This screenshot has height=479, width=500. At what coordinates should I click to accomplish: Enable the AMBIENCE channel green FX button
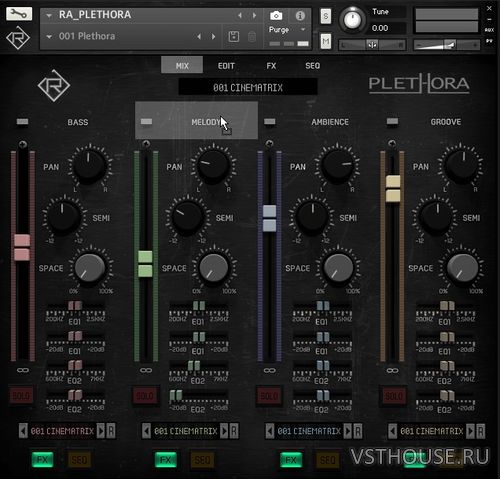click(291, 460)
